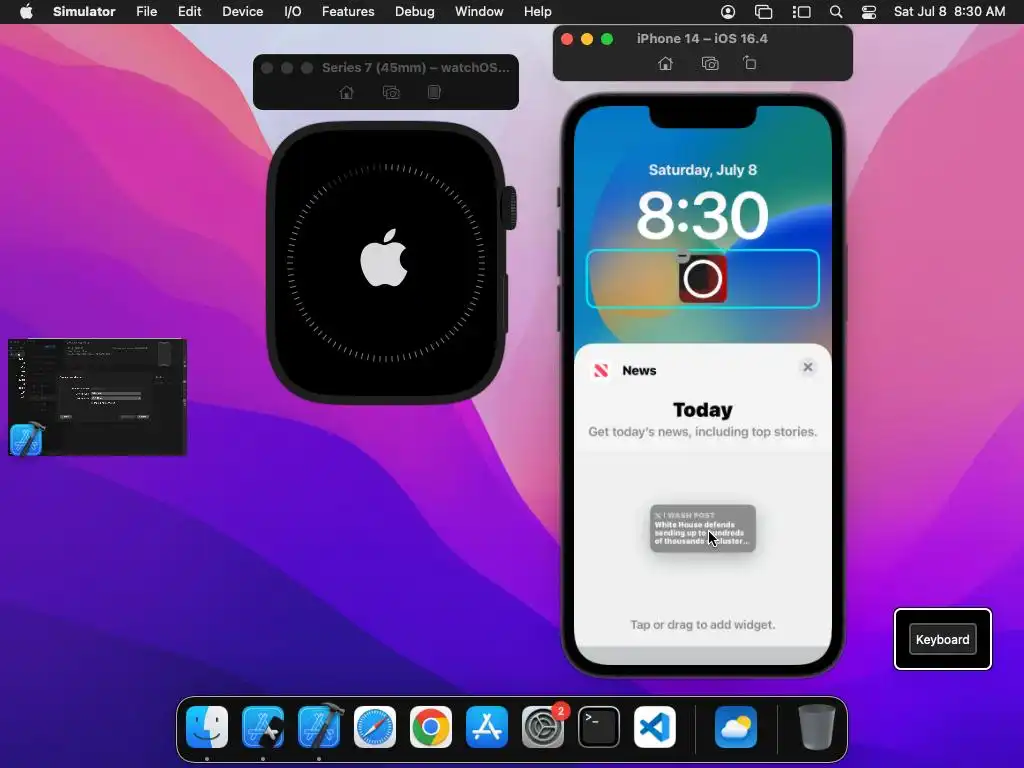Click the Watch simulator Home button
The width and height of the screenshot is (1024, 768).
point(347,92)
